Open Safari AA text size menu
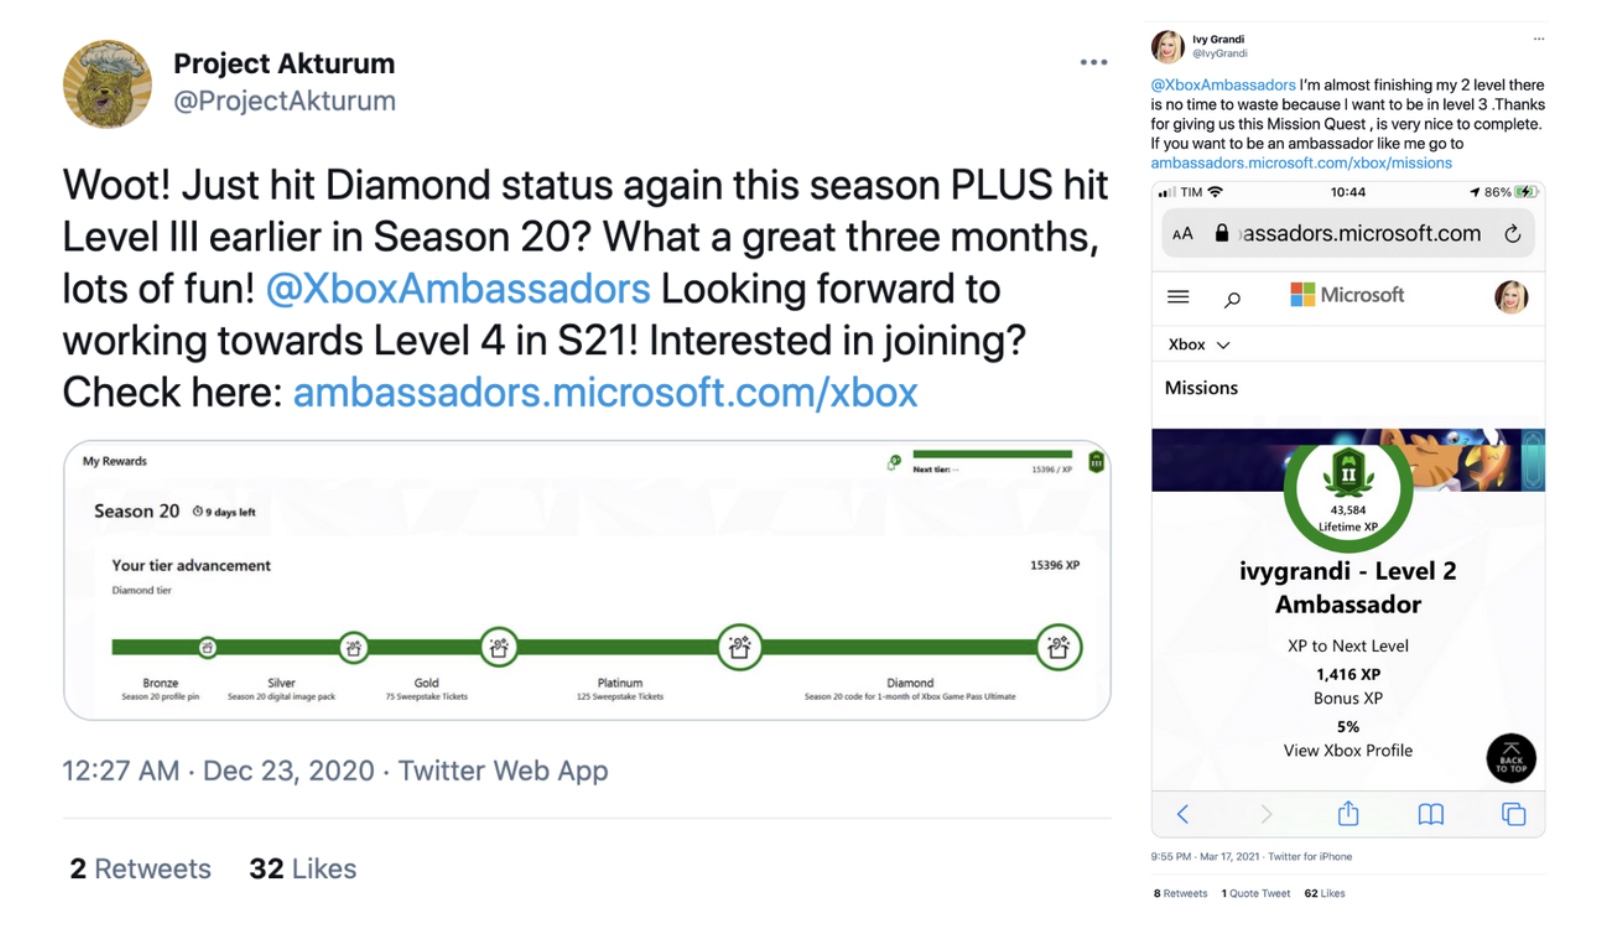The image size is (1600, 934). coord(1182,234)
